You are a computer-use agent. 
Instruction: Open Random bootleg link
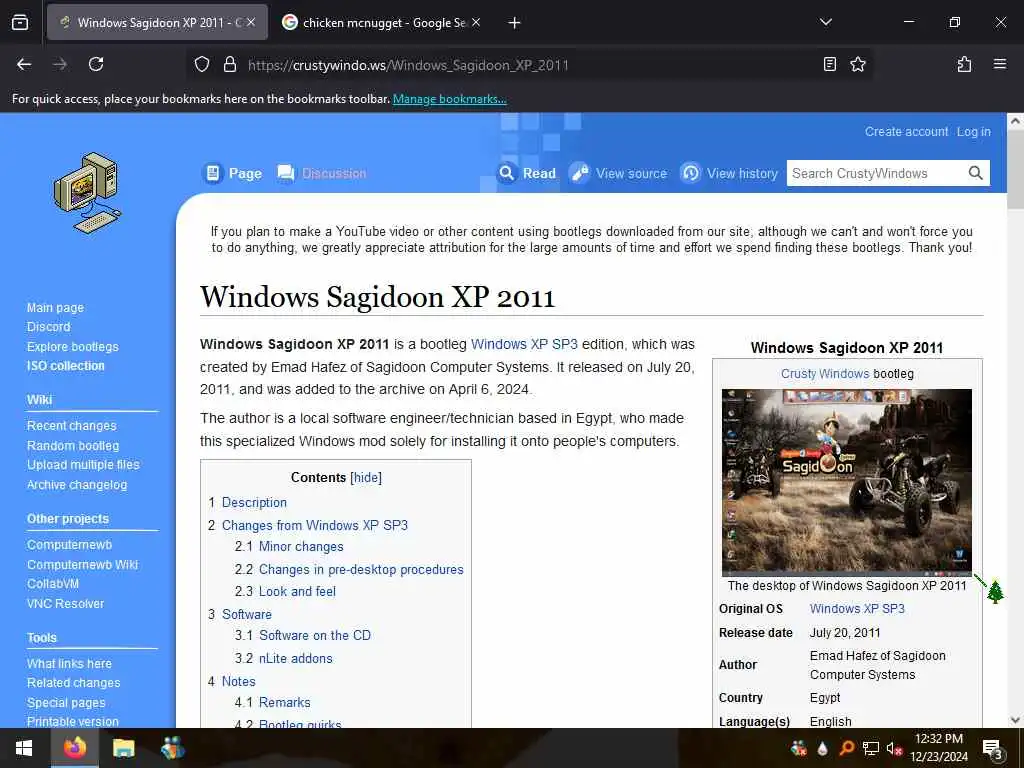72,445
